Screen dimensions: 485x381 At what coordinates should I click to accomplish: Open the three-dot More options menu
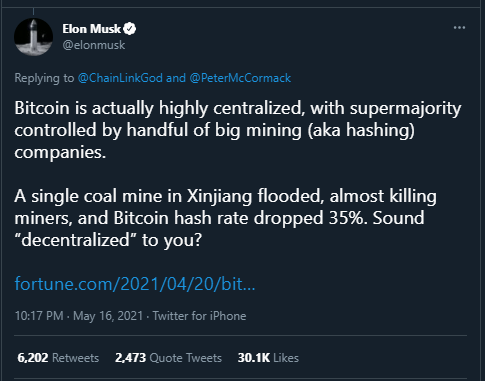tap(459, 28)
